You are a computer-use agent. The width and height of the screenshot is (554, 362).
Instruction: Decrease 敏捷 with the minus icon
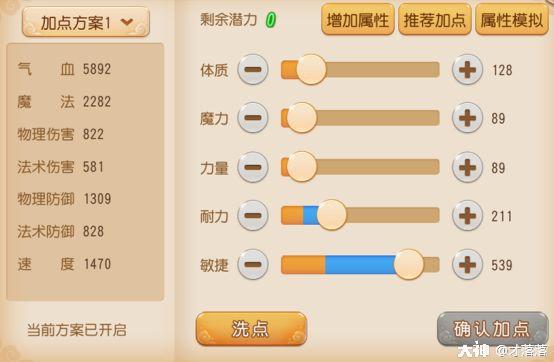tap(253, 265)
